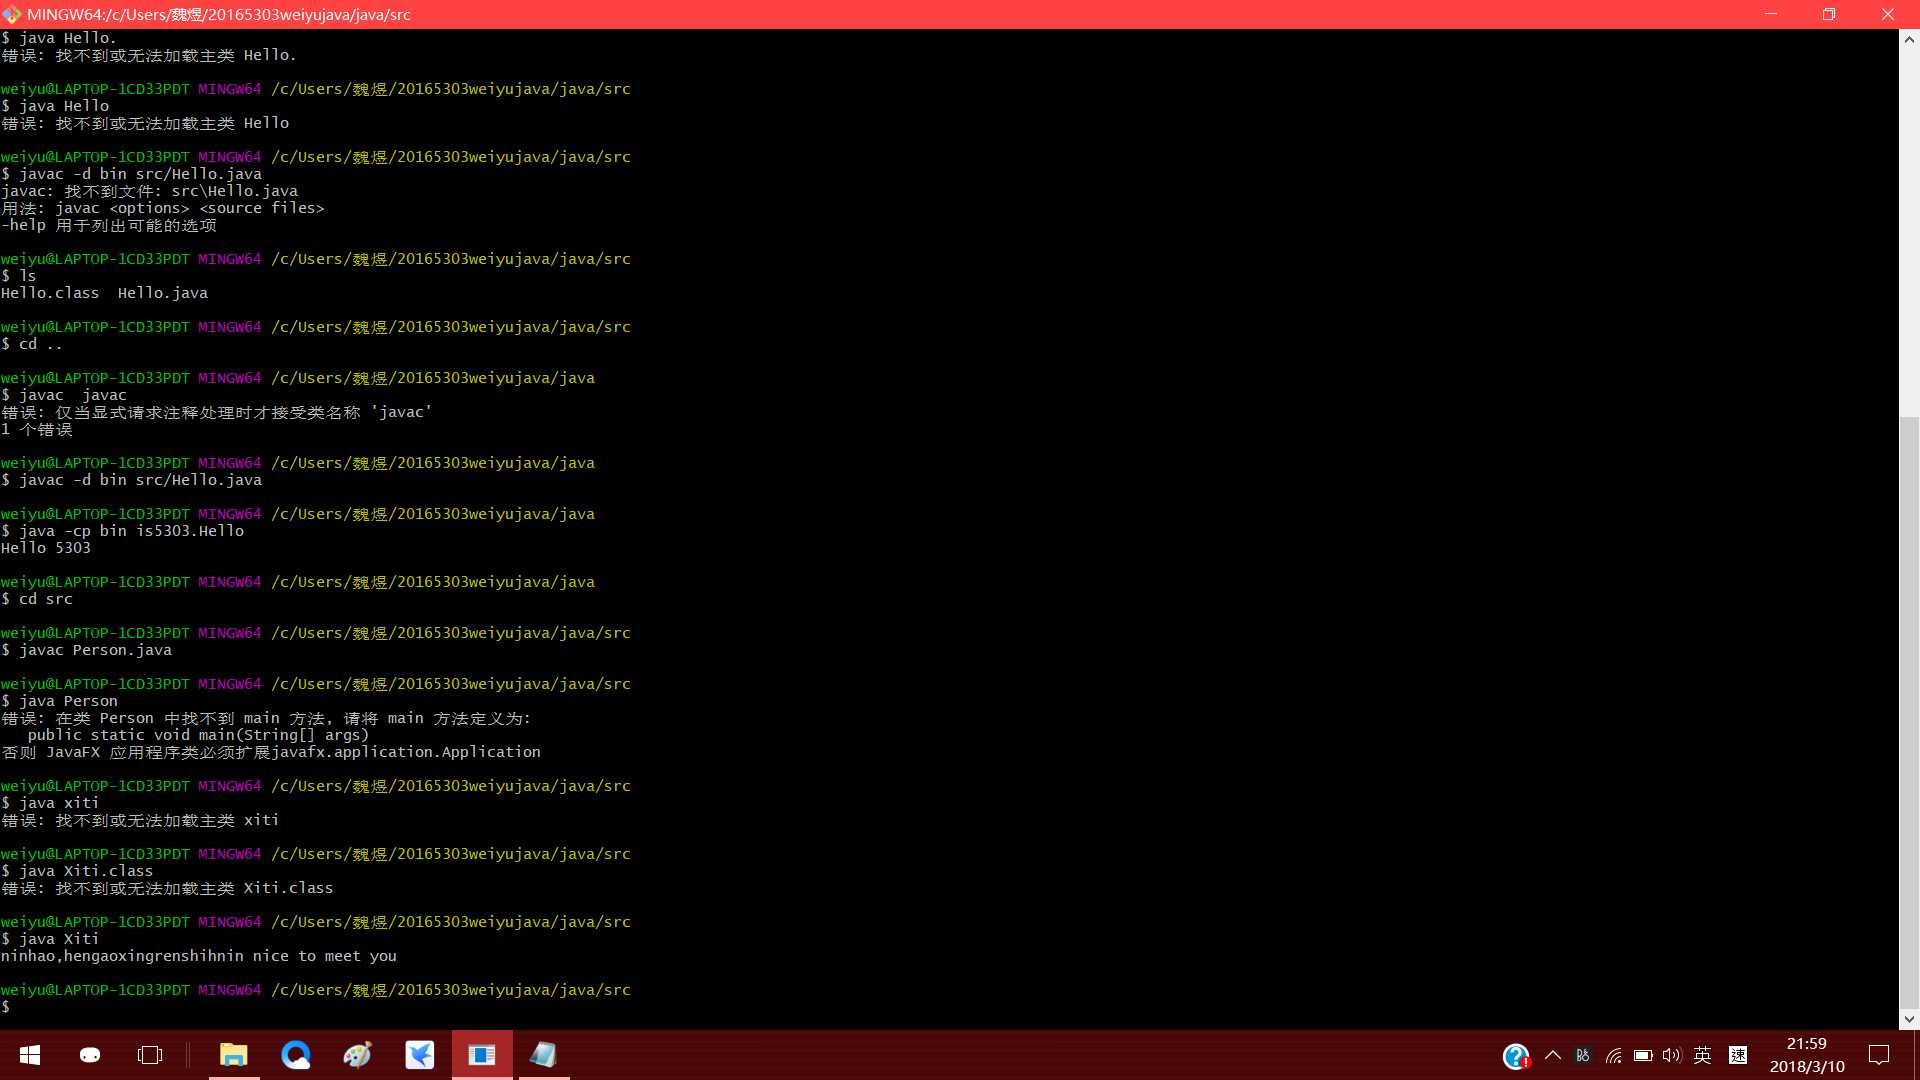Click the battery status tray icon
This screenshot has height=1080, width=1920.
pos(1643,1056)
